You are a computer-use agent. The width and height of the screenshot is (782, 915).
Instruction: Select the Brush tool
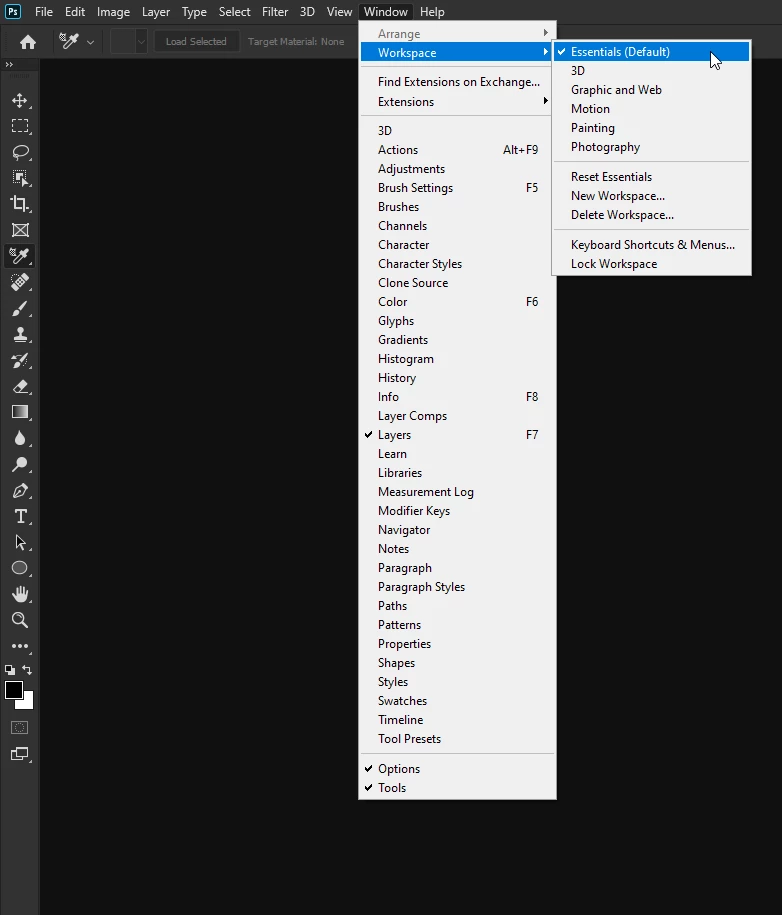(20, 308)
